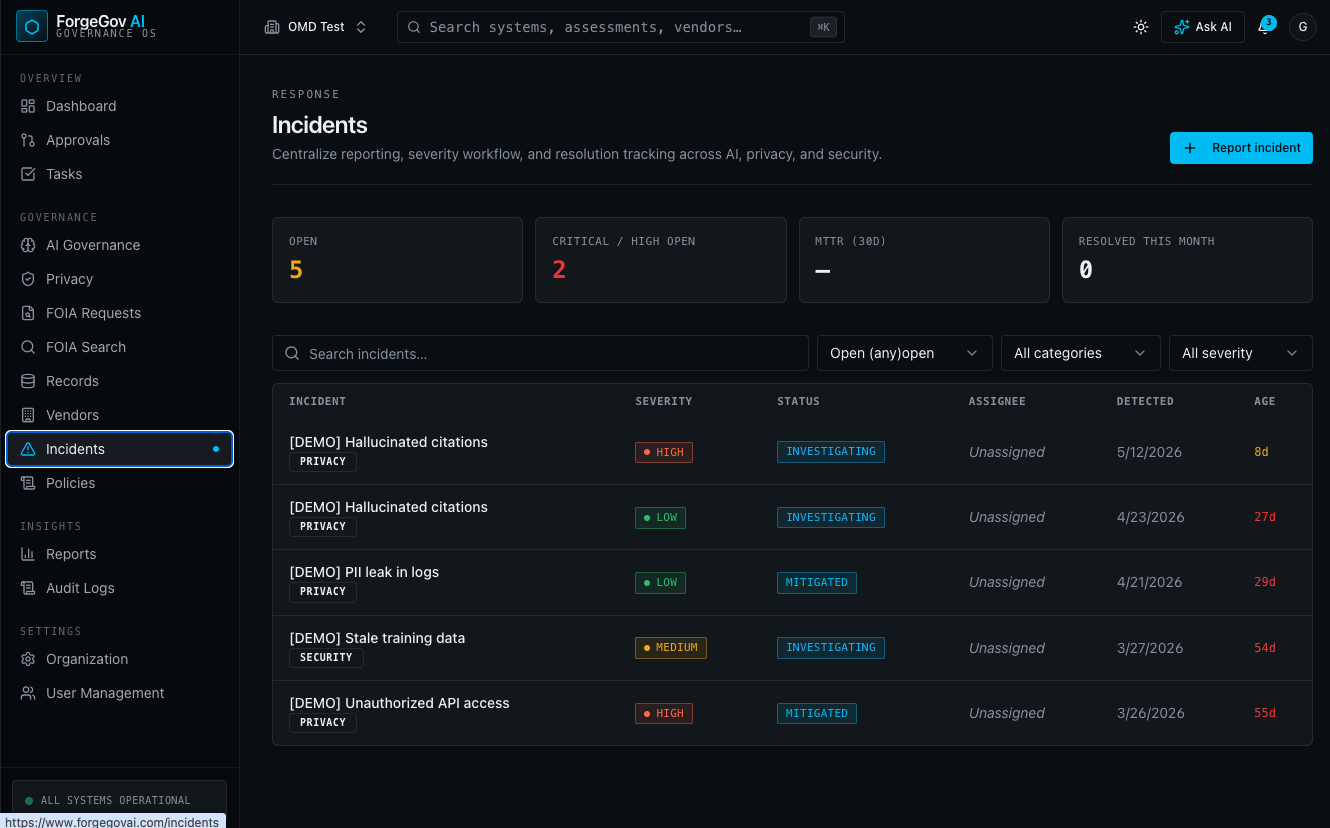
Task: Click the global search systems field
Action: click(x=620, y=27)
